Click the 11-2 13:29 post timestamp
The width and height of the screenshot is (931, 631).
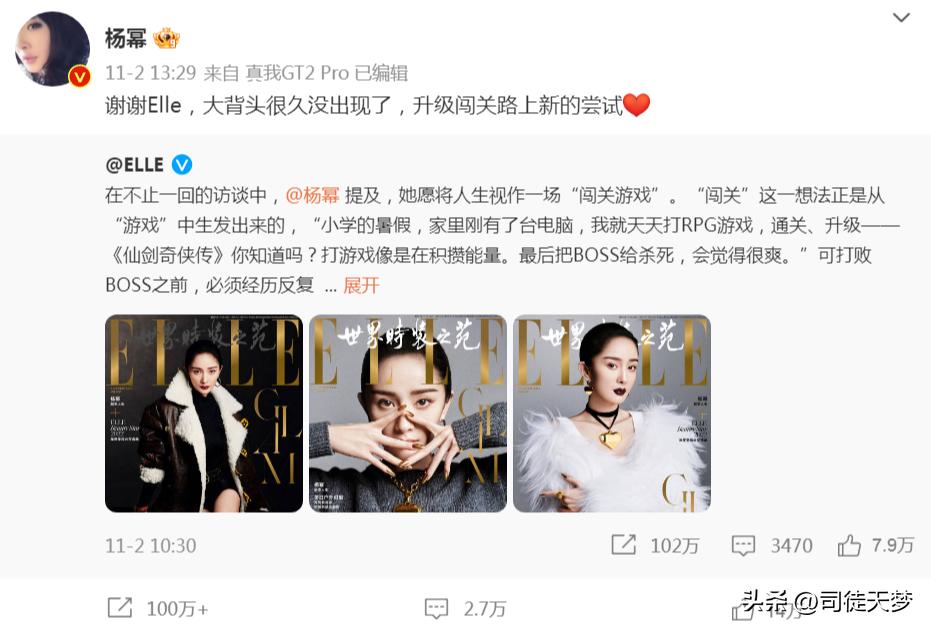click(x=151, y=73)
